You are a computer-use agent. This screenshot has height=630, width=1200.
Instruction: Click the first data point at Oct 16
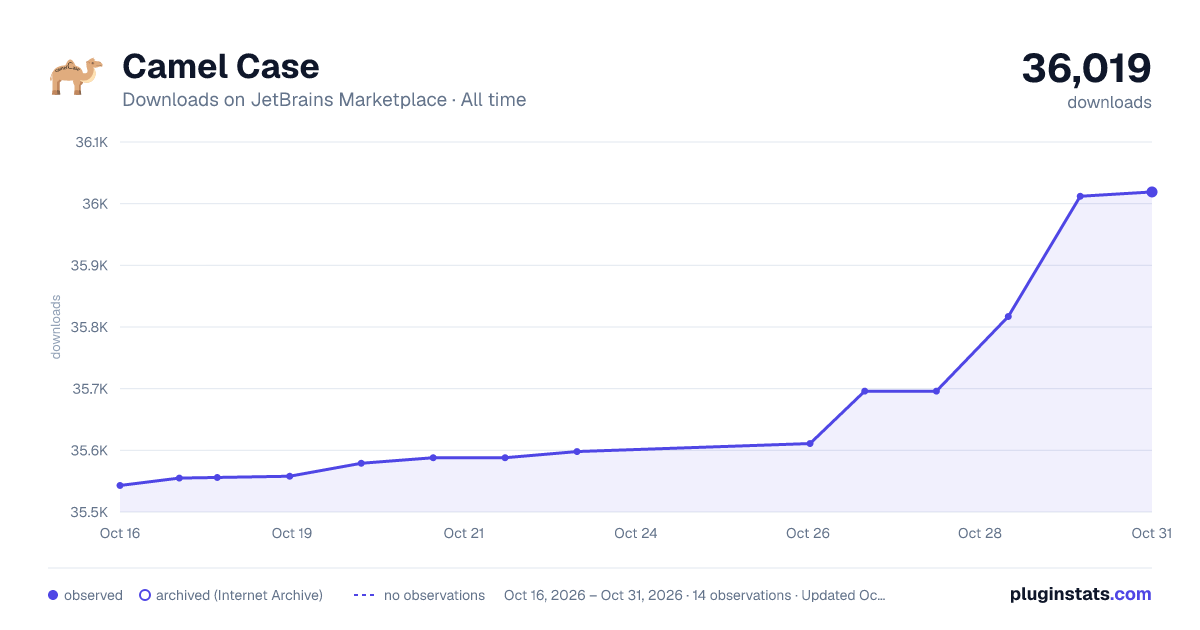coord(120,485)
